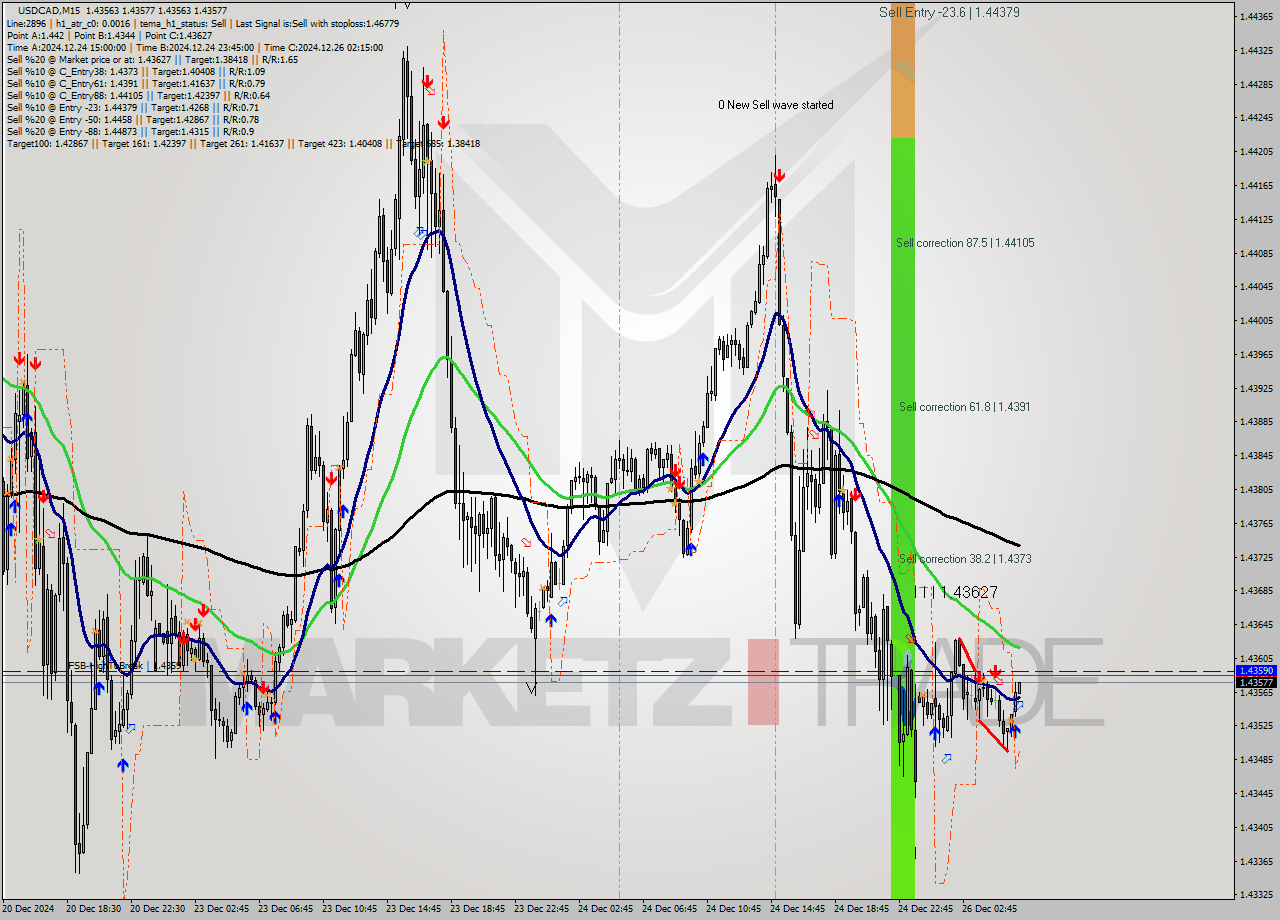Click the 1.43805 price axis label
This screenshot has width=1280, height=920.
(1256, 490)
